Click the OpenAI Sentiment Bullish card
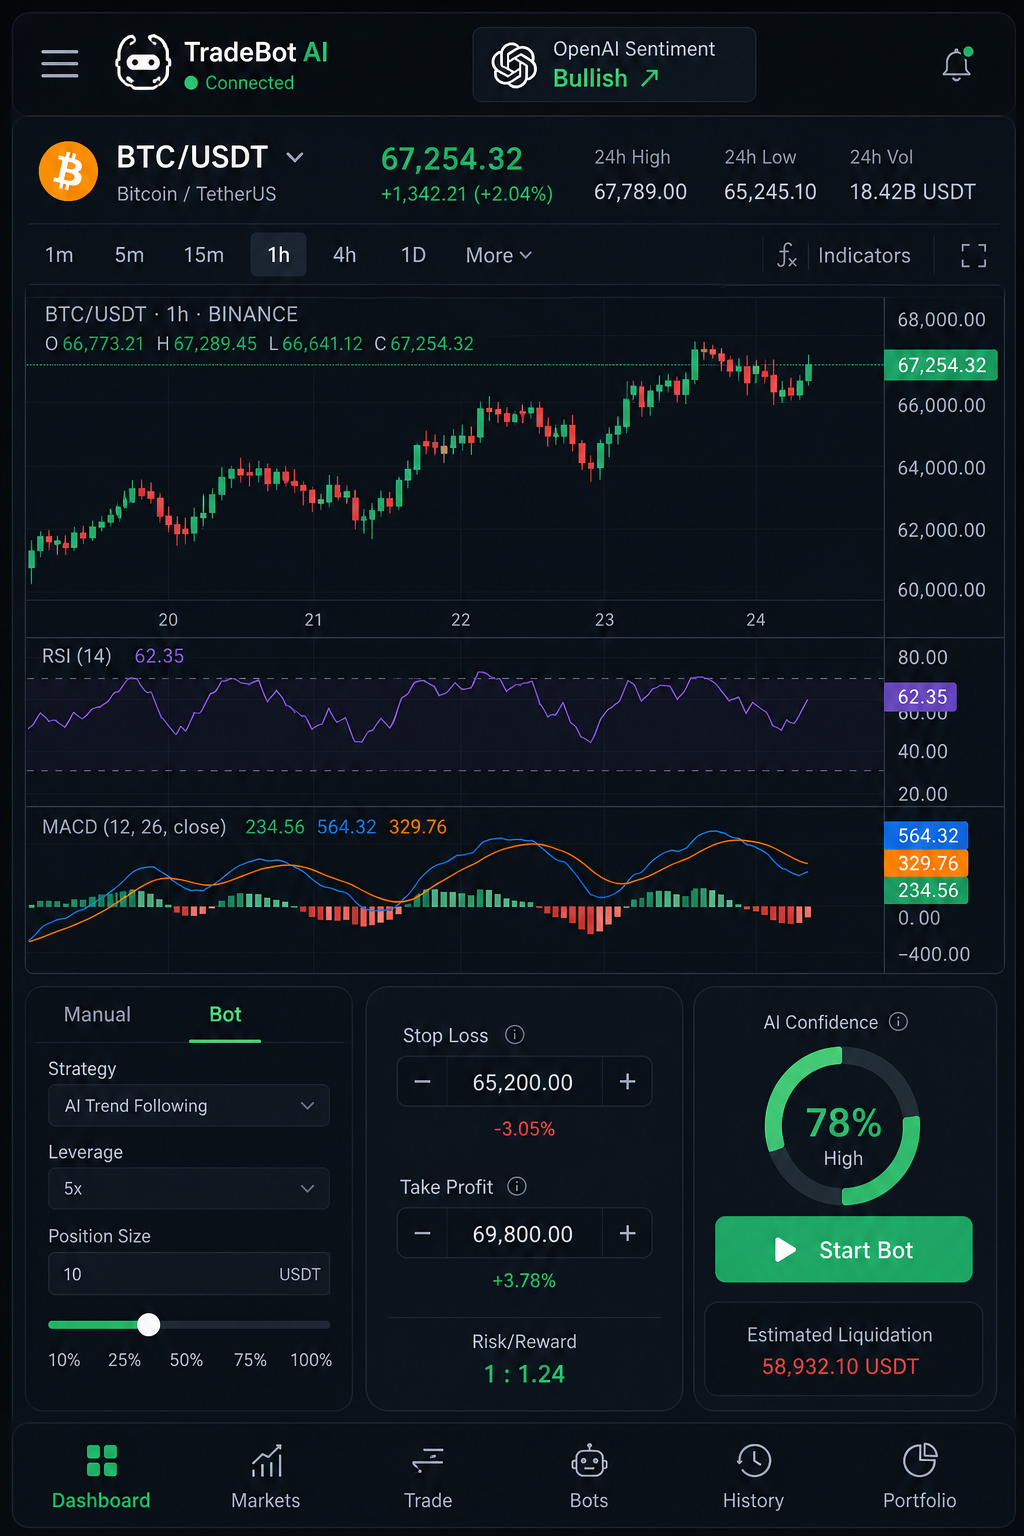This screenshot has width=1024, height=1536. pyautogui.click(x=614, y=64)
